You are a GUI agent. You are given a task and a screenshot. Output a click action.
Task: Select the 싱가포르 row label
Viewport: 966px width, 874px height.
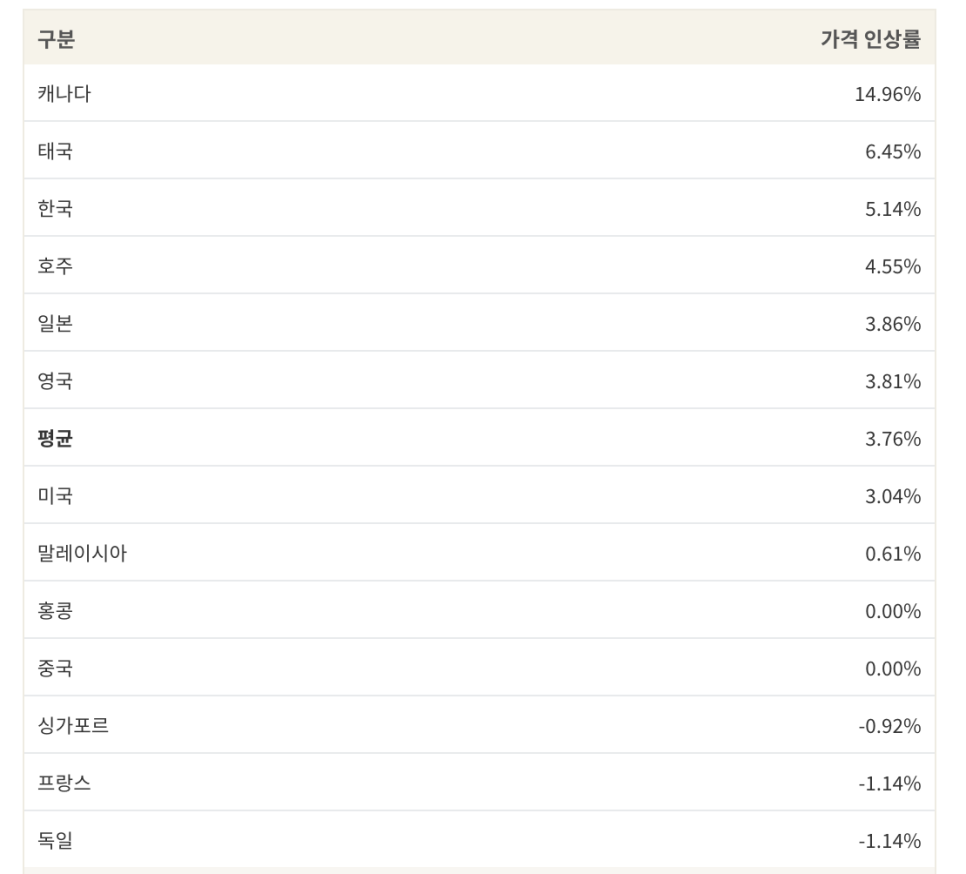tap(73, 725)
